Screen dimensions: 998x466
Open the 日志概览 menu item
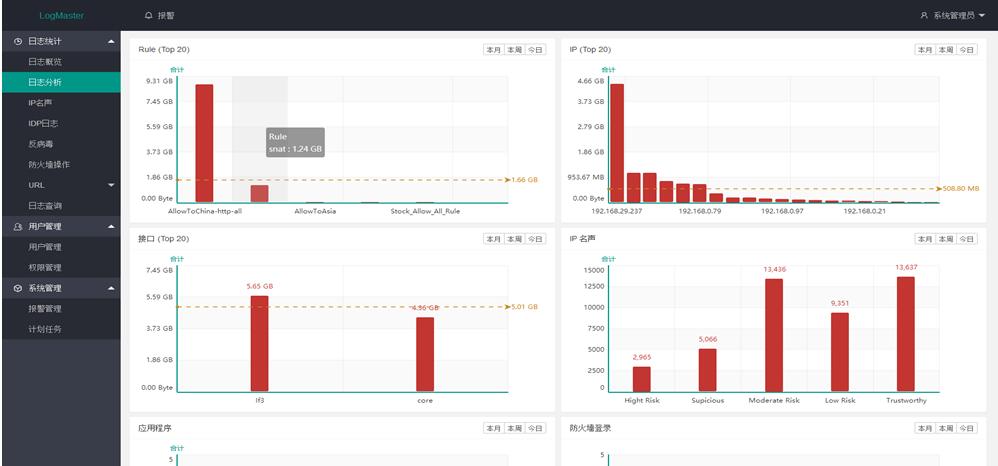pyautogui.click(x=45, y=62)
